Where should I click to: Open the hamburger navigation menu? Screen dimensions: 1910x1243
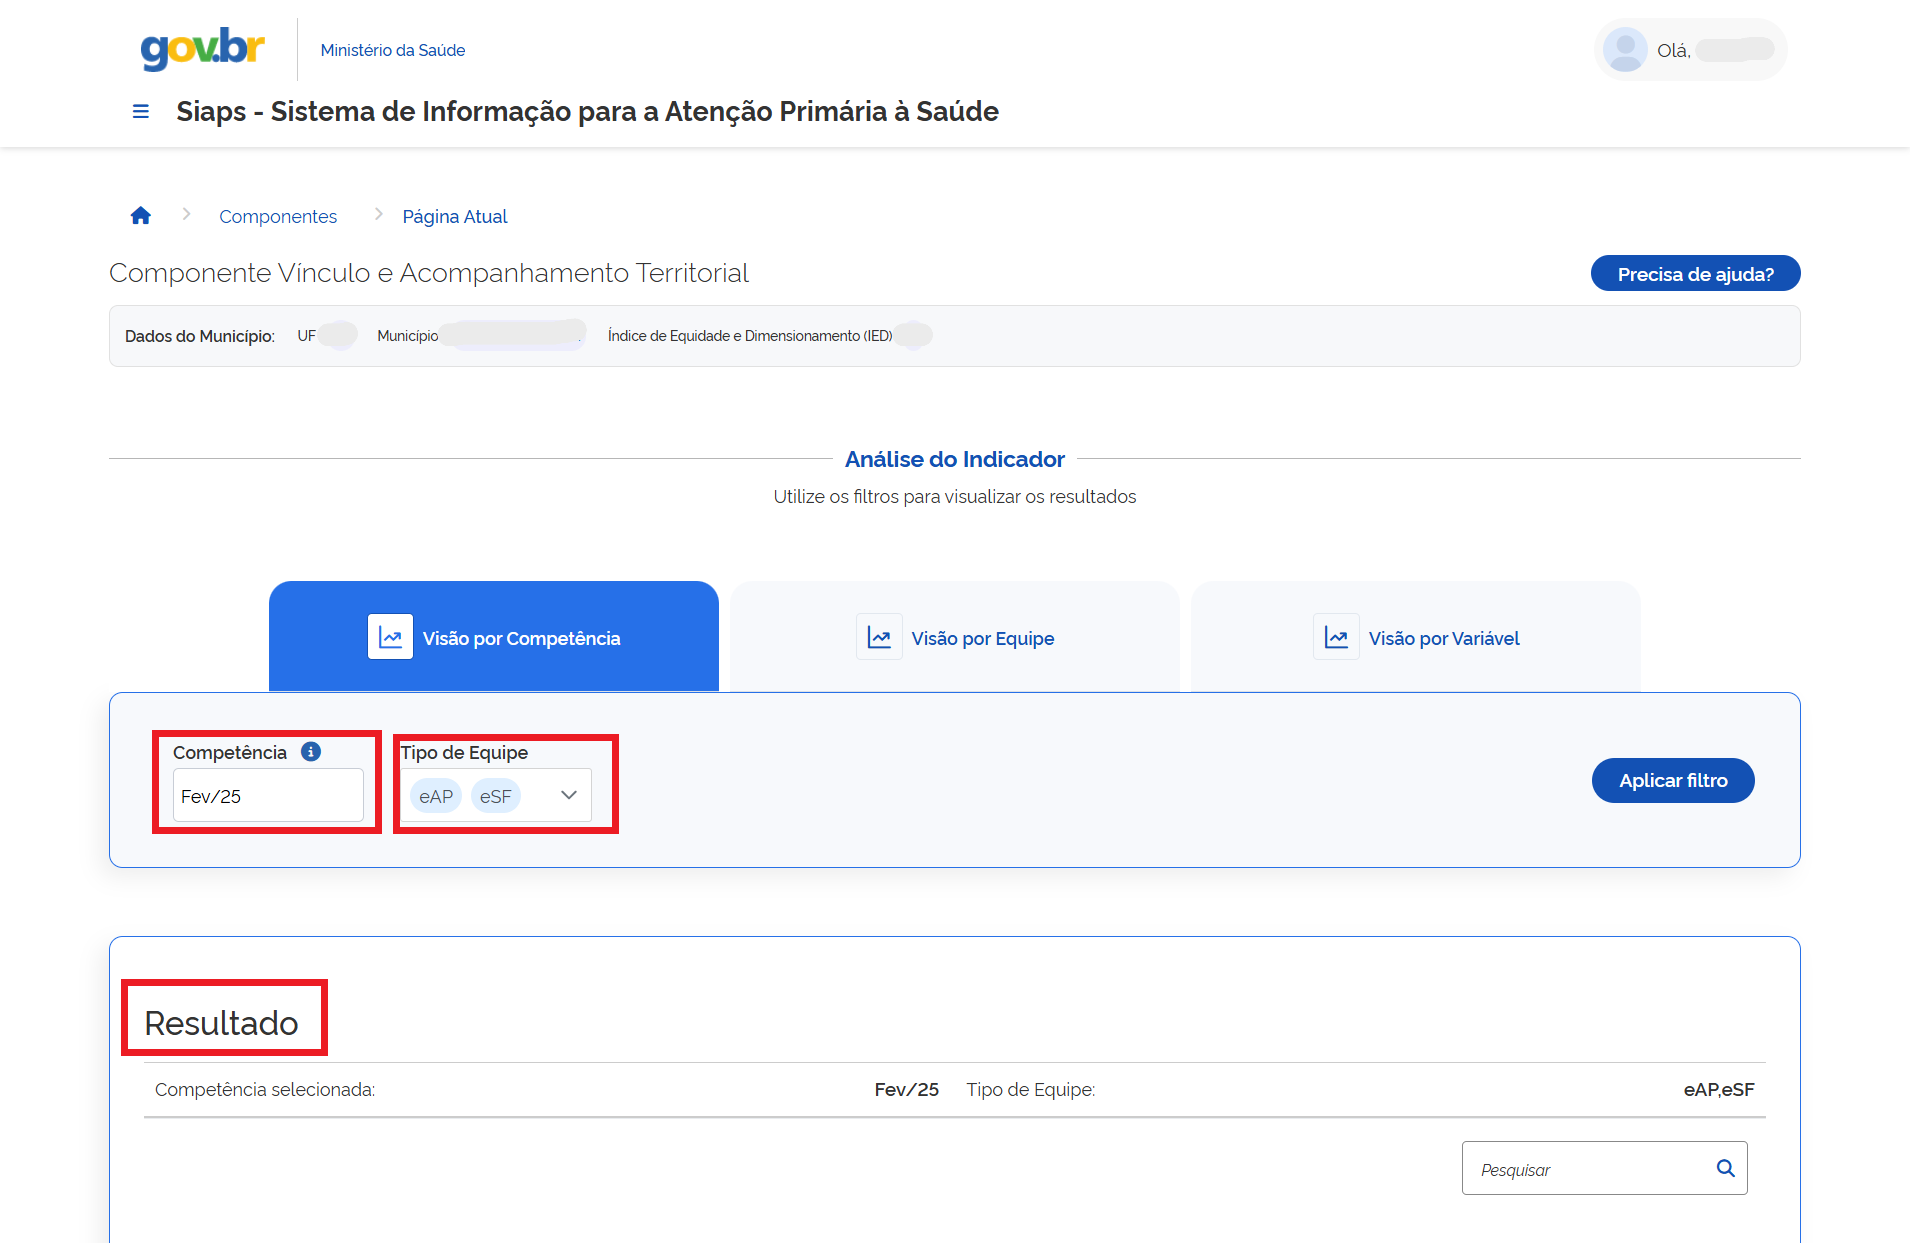[x=141, y=112]
